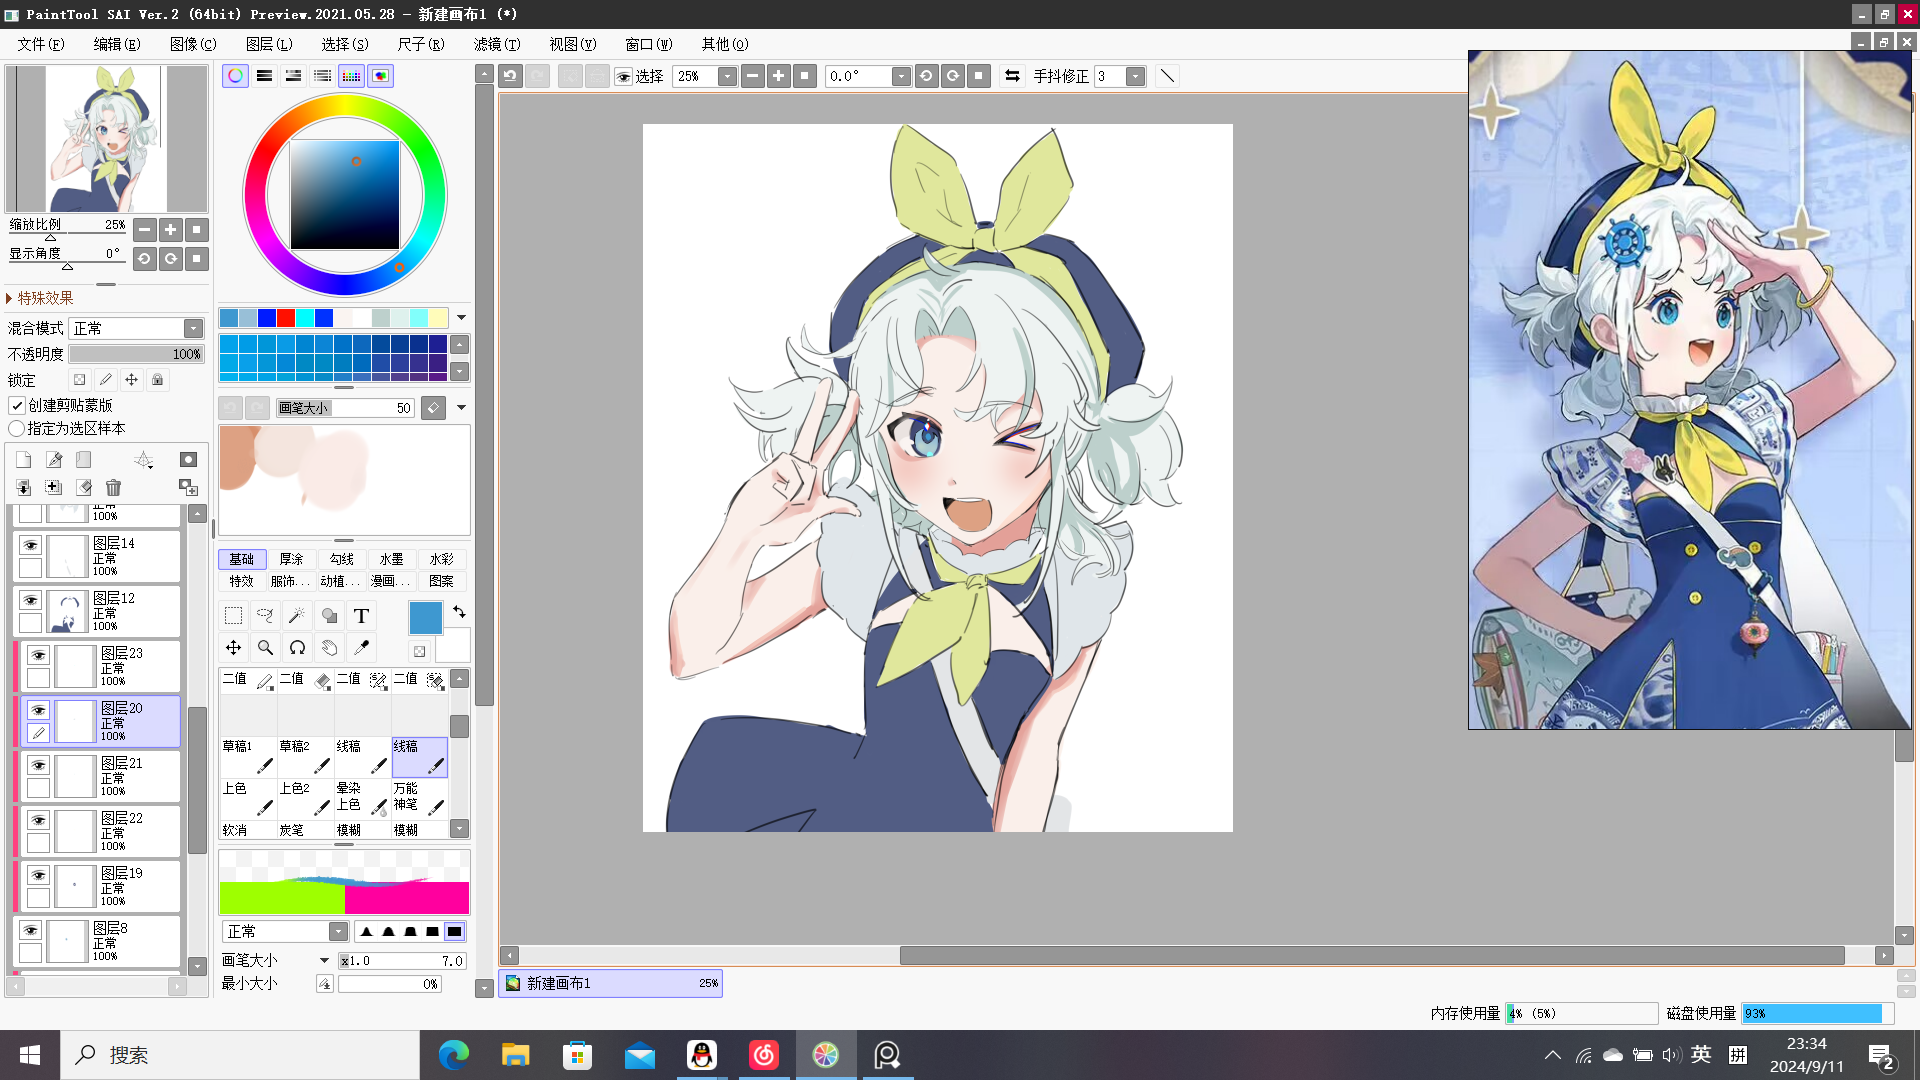Click the straight line drawing mode icon
The image size is (1920, 1080).
click(1167, 76)
